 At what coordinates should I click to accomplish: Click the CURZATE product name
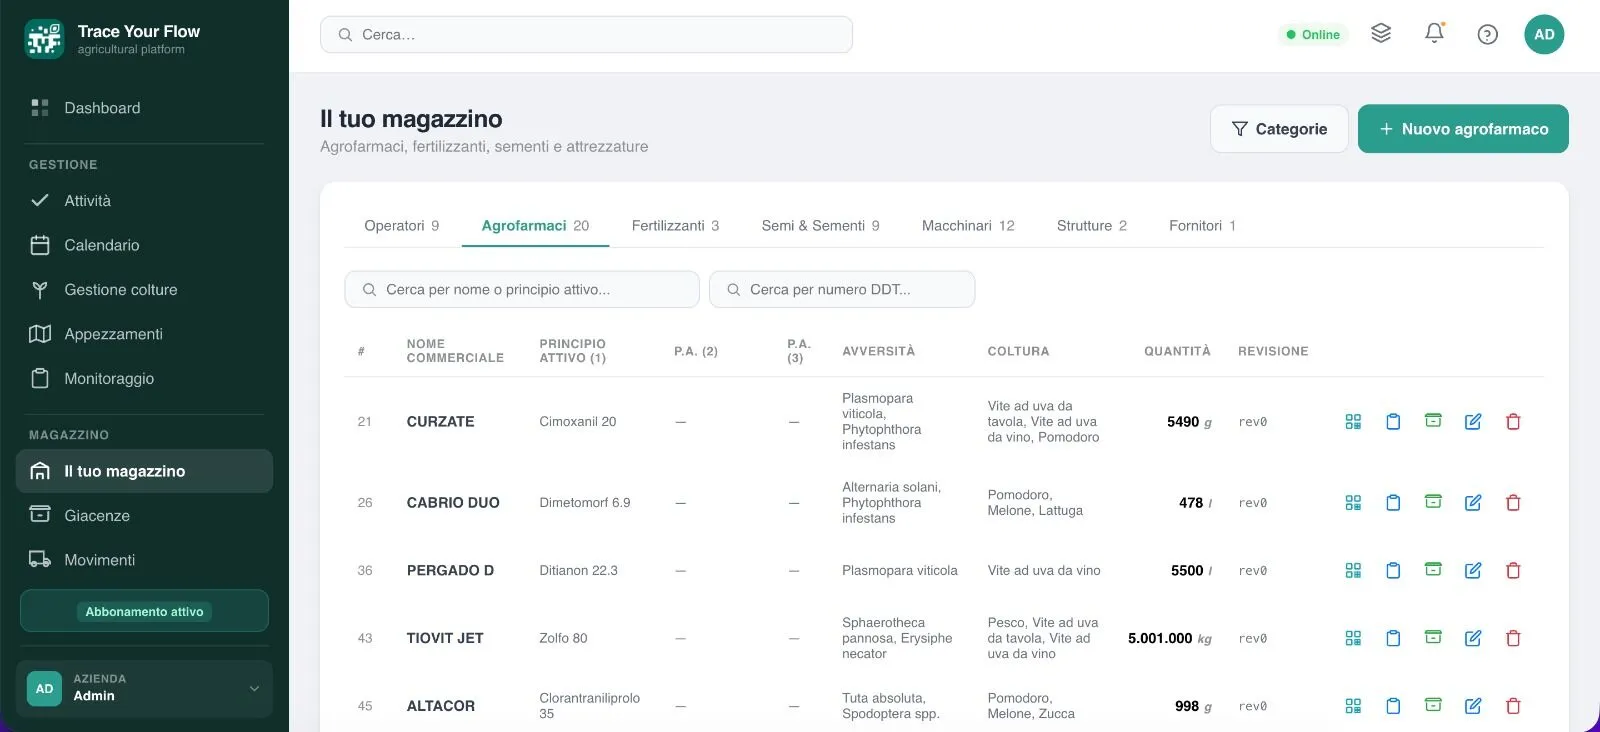click(440, 422)
